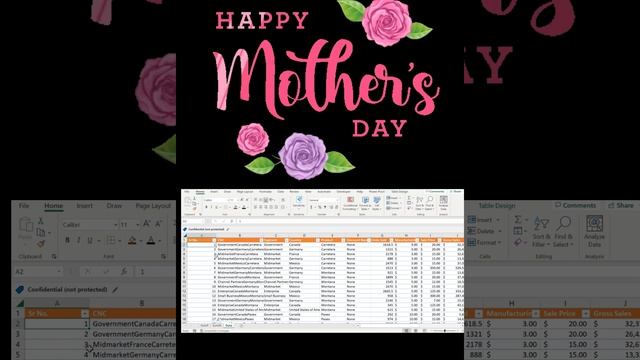This screenshot has width=640, height=360.
Task: Click Page Layout tab in background Excel
Action: (153, 206)
